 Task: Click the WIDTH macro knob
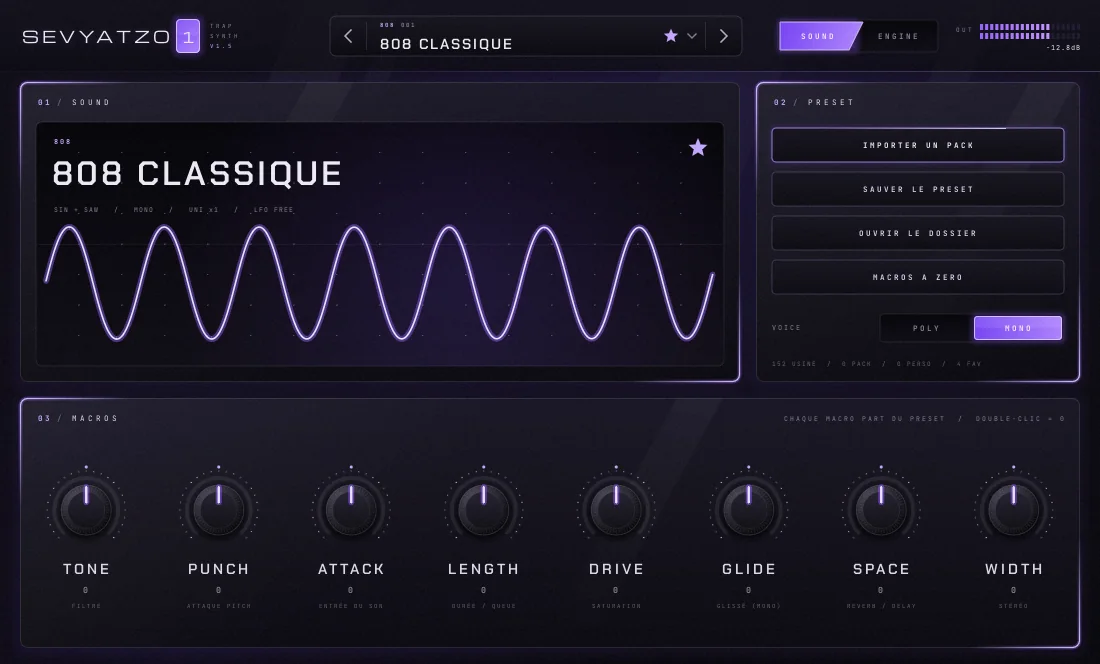pos(1014,508)
